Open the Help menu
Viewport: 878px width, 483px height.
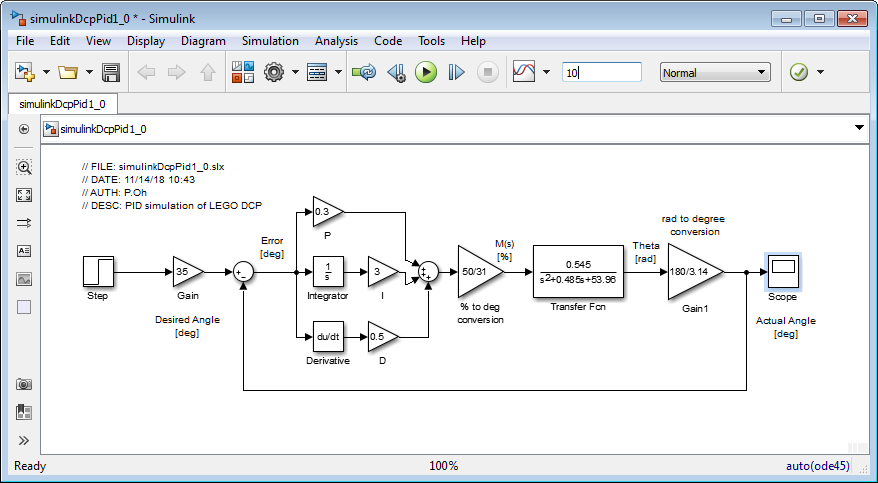click(x=473, y=41)
